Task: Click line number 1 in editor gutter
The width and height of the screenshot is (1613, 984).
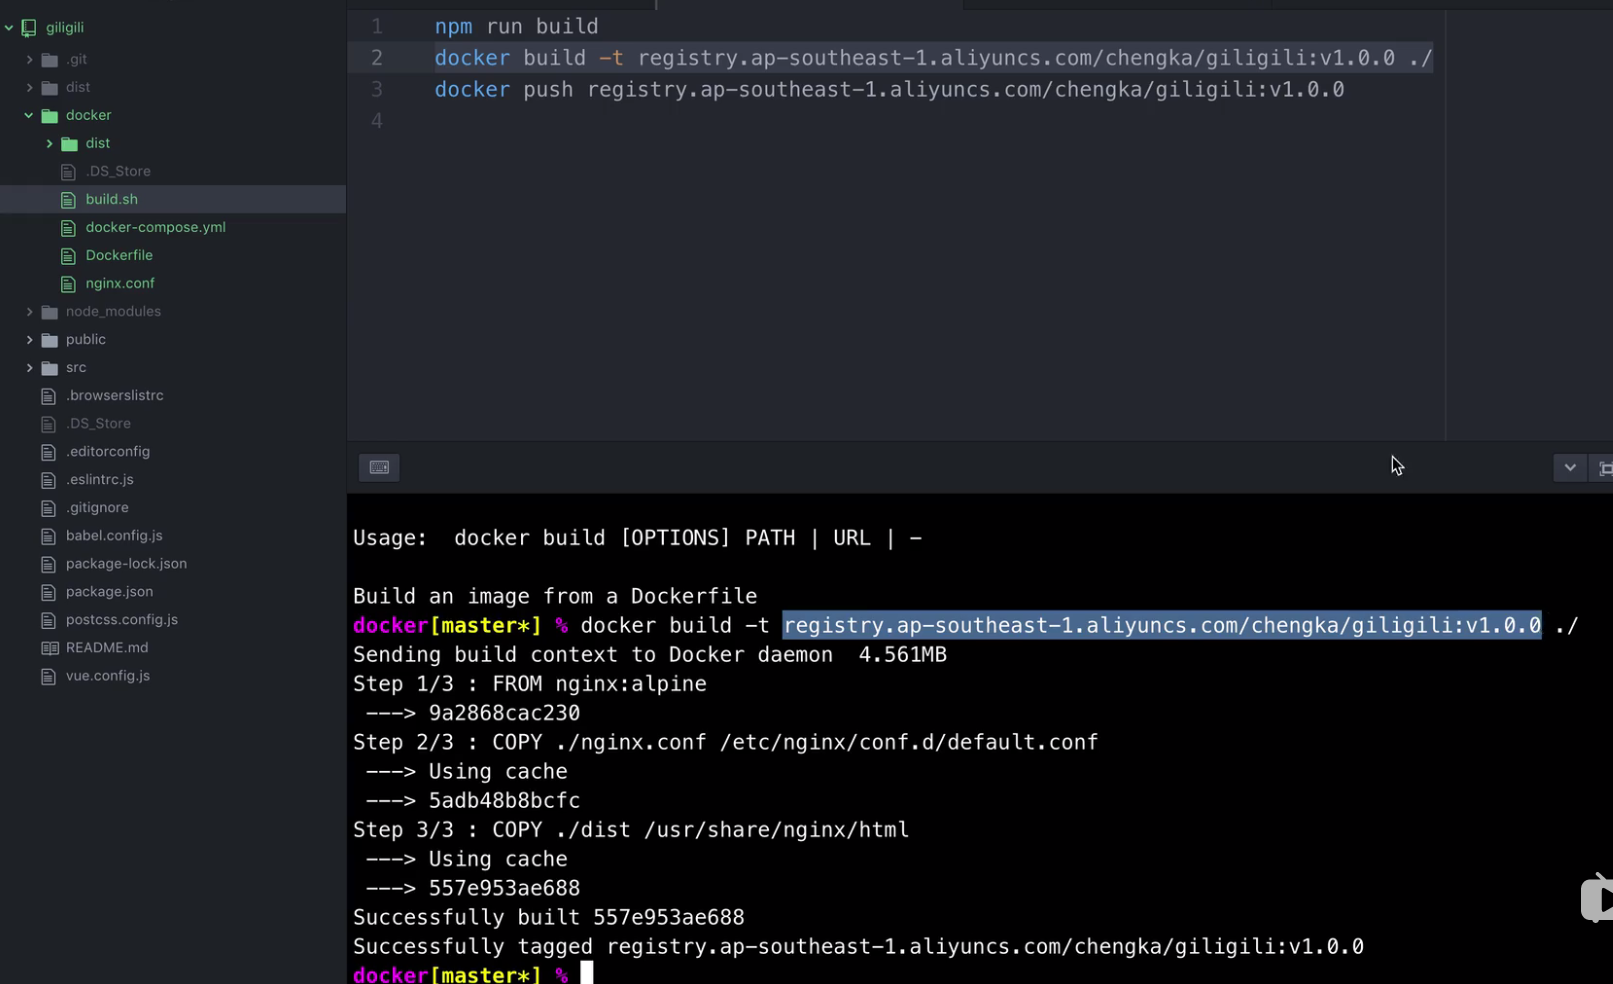Action: pyautogui.click(x=377, y=26)
